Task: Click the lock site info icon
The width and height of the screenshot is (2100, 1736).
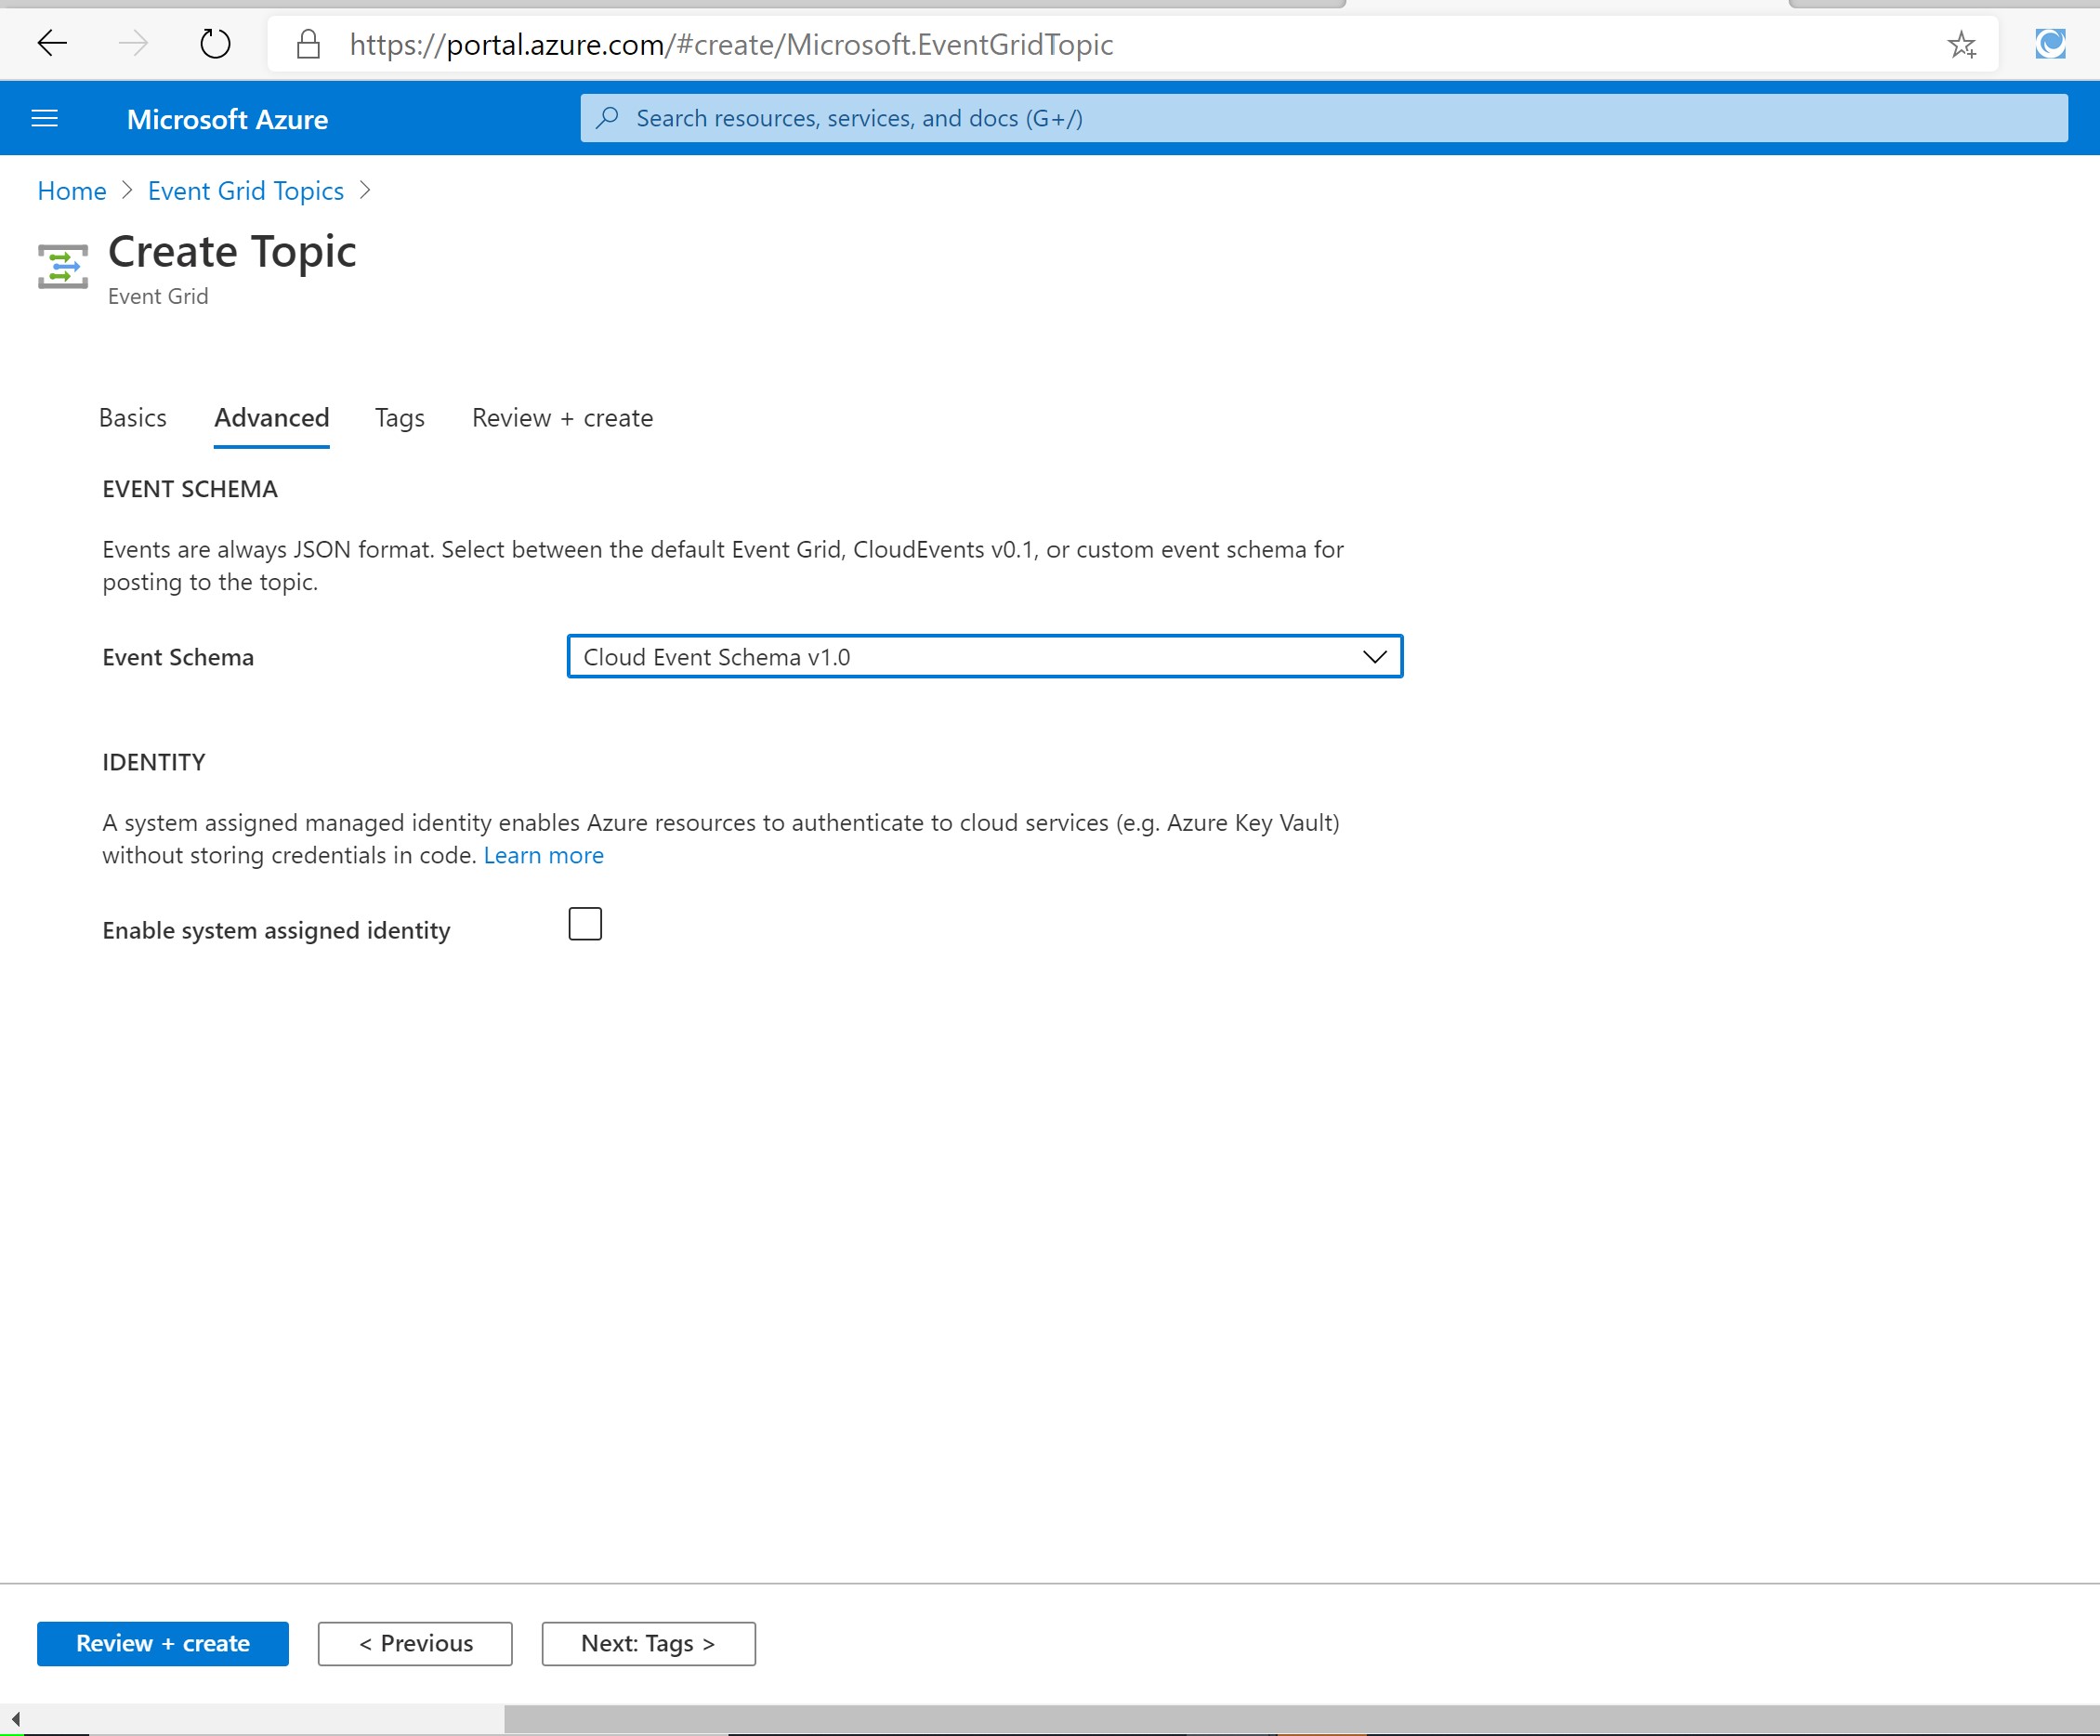Action: [x=309, y=44]
